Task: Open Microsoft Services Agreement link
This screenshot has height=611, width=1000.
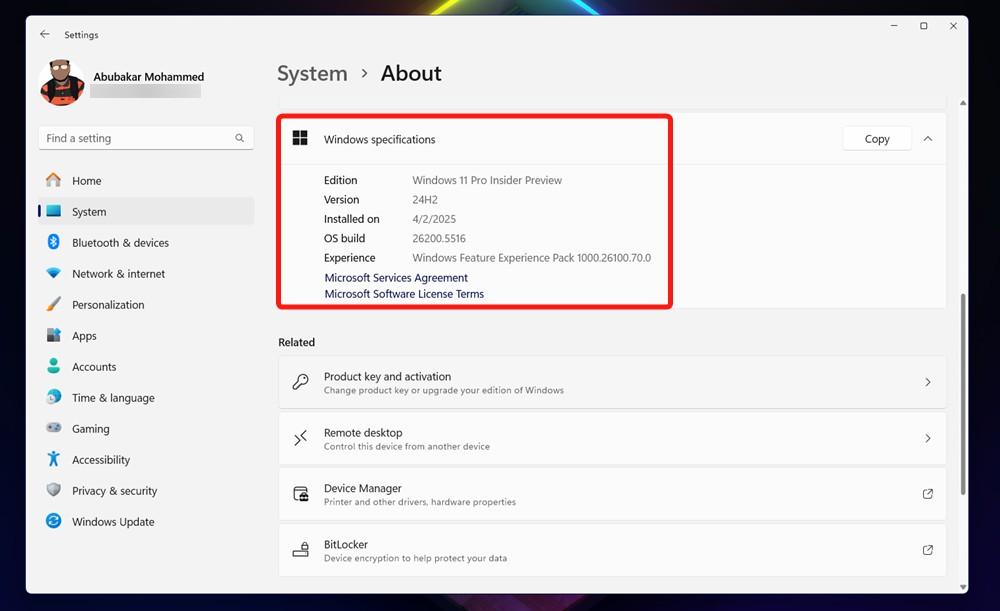Action: click(396, 277)
